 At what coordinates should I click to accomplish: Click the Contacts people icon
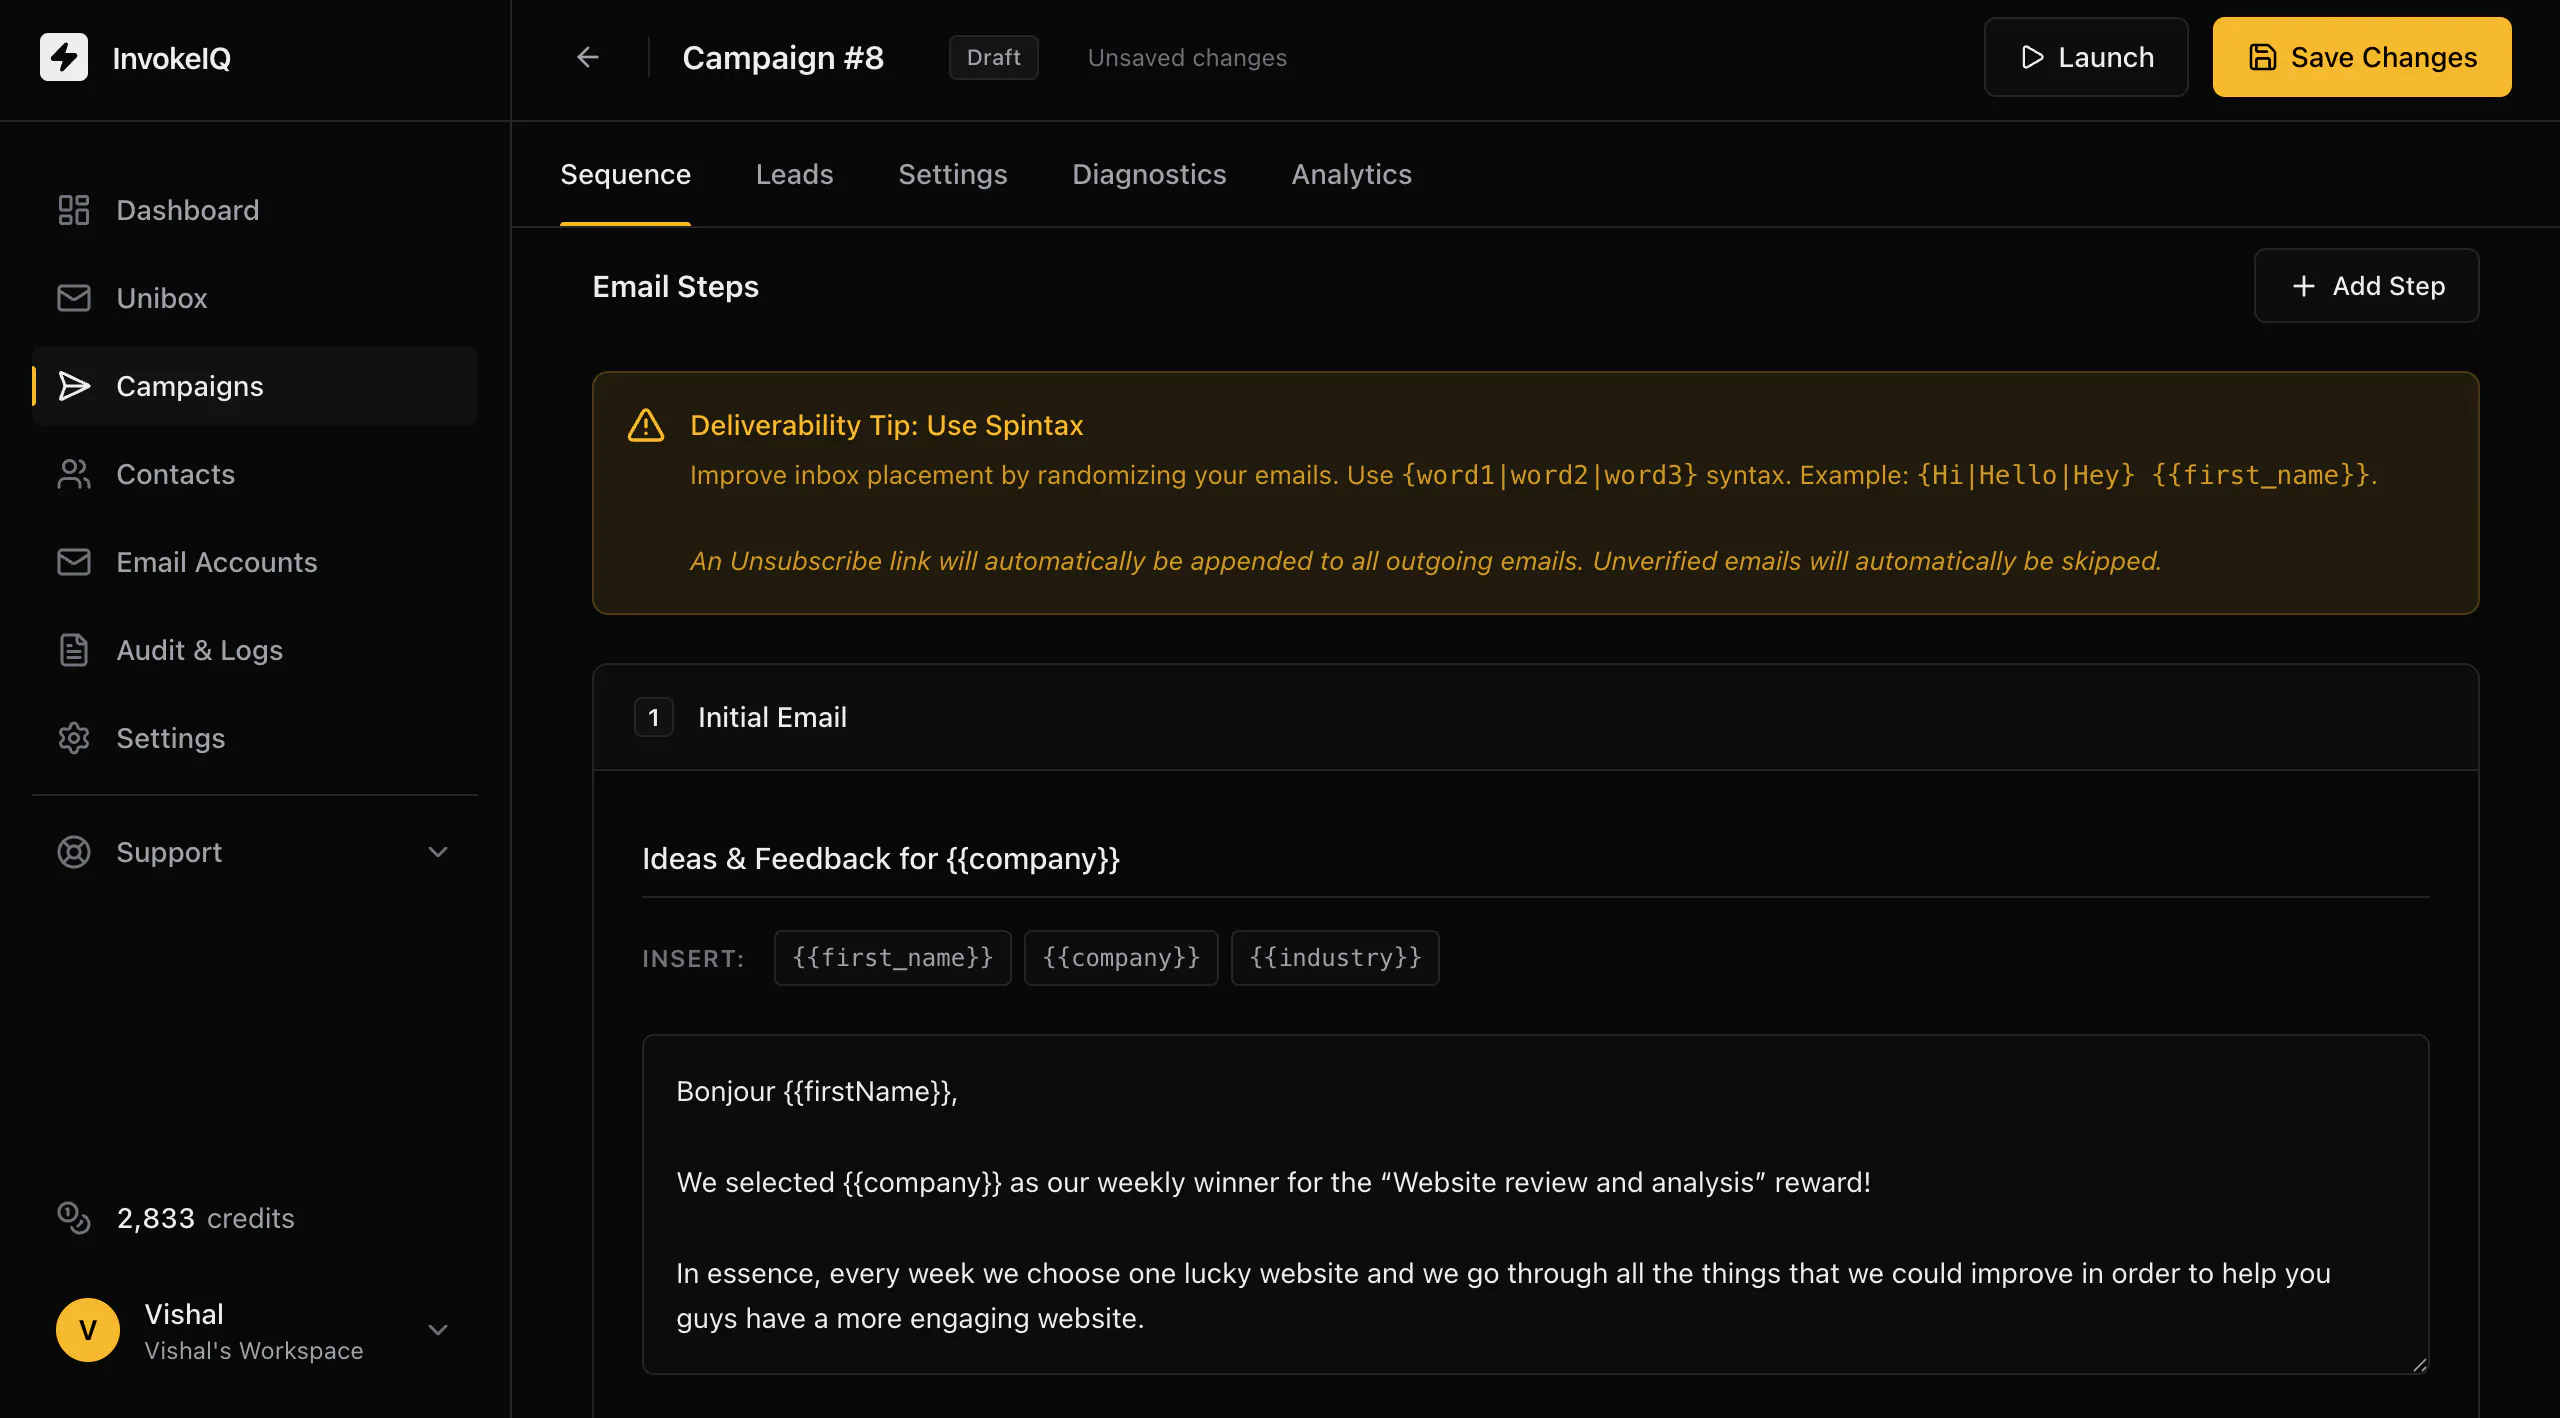(x=74, y=474)
